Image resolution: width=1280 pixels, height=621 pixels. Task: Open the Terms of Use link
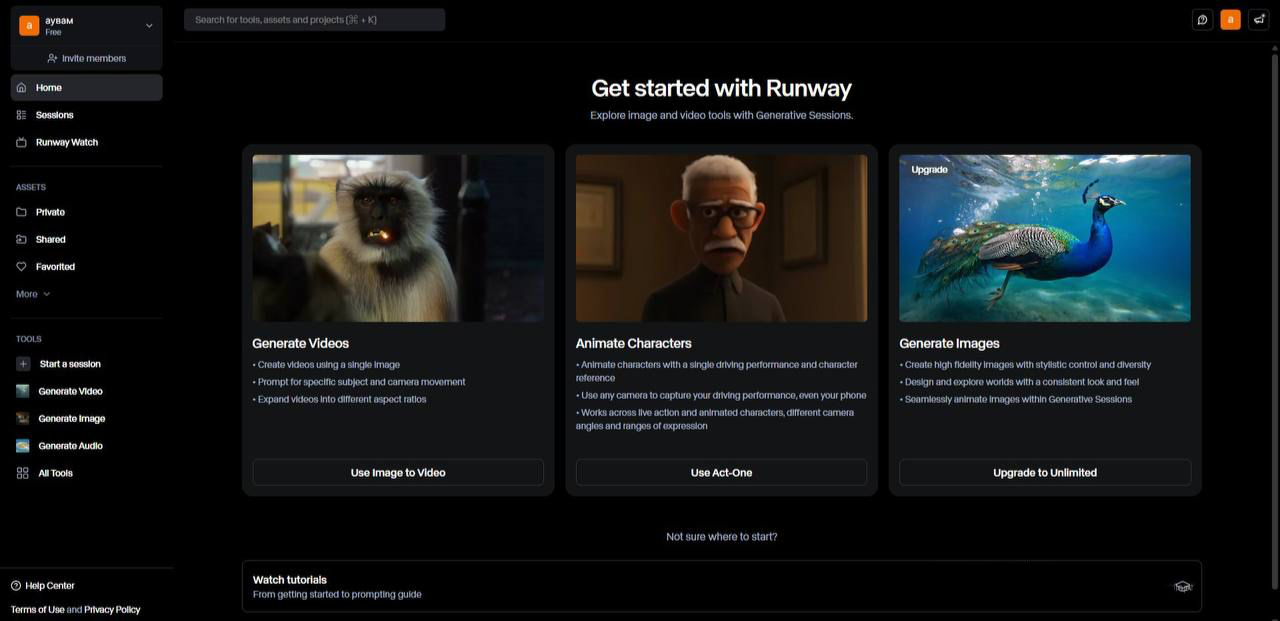click(37, 610)
